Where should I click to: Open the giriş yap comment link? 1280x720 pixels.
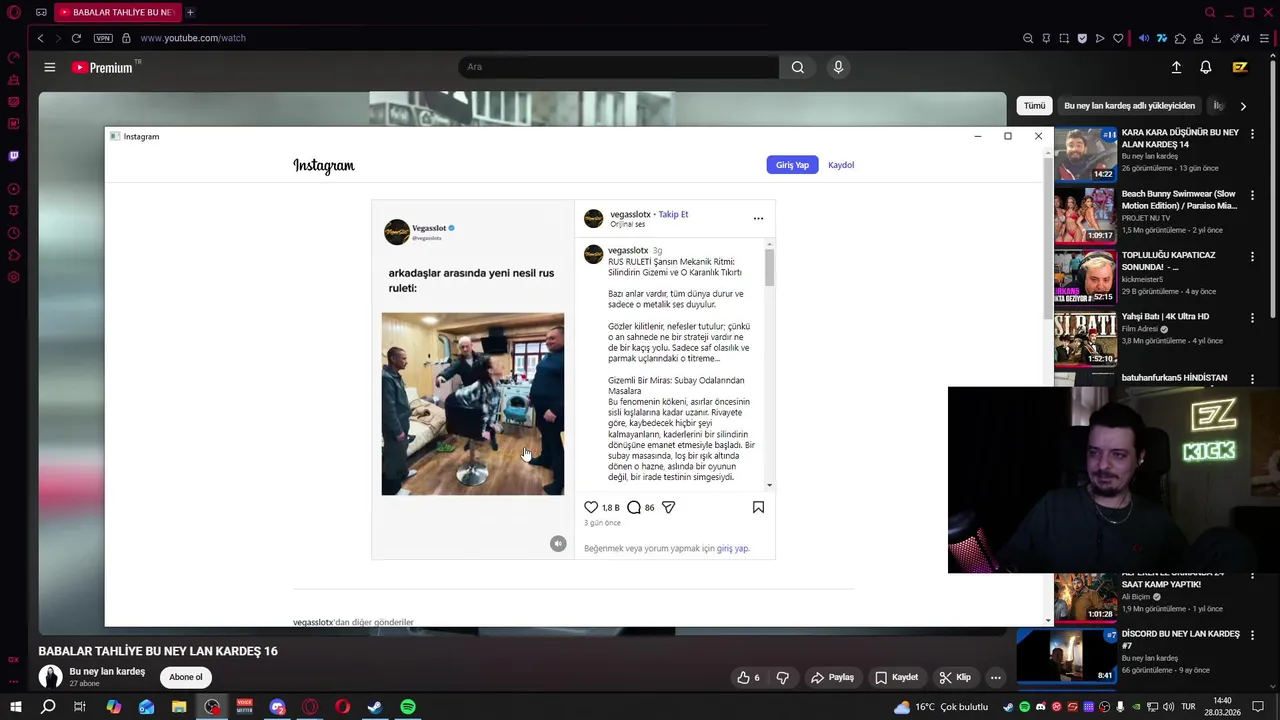(732, 548)
